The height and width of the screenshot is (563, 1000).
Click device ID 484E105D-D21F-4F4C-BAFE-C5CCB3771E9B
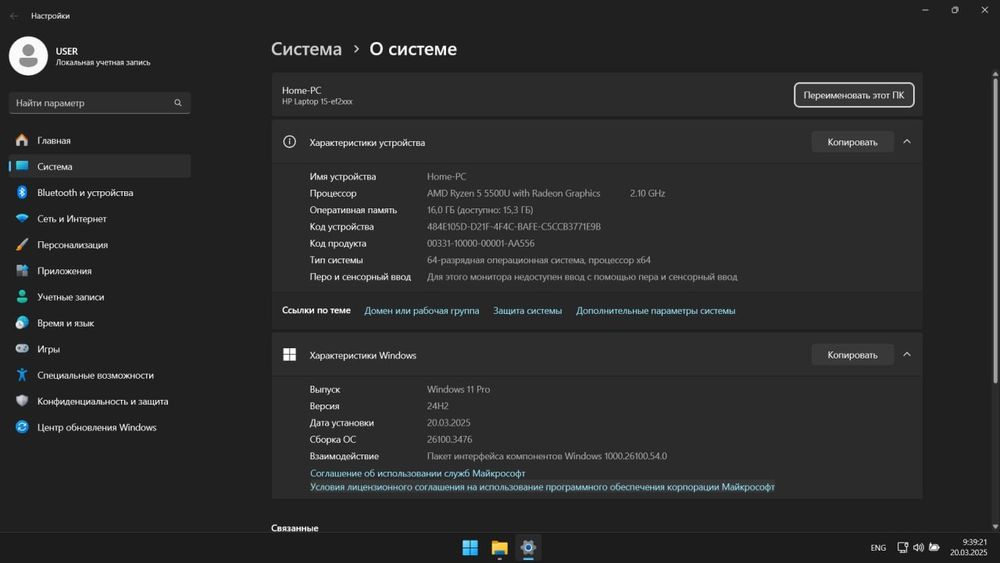coord(514,227)
